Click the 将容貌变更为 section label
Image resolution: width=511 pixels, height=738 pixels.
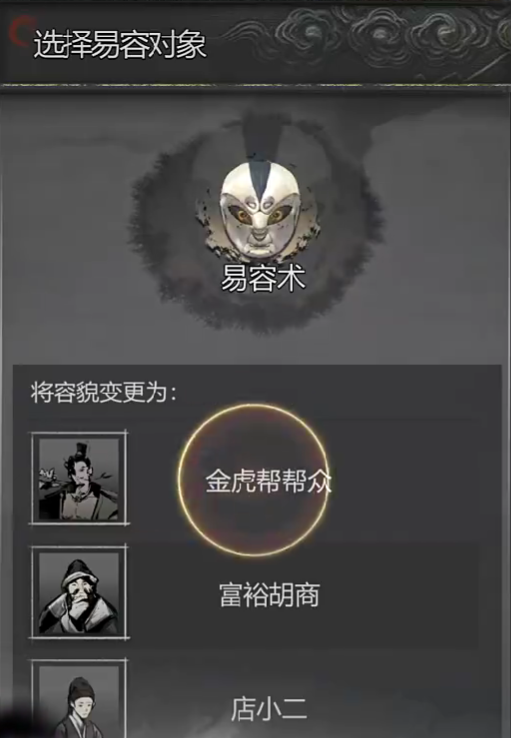104,392
